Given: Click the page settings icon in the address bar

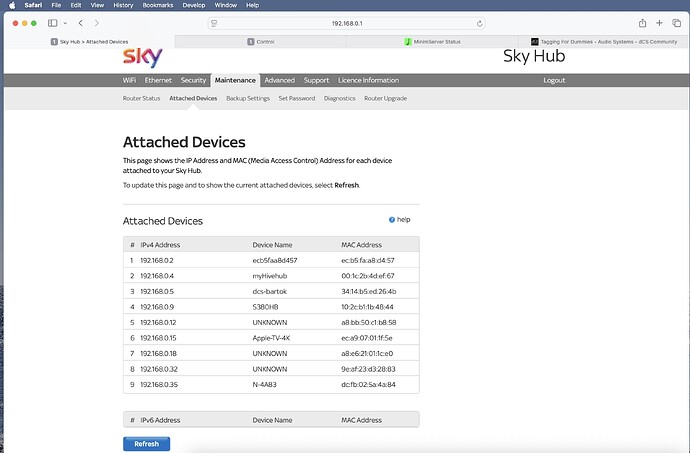Looking at the screenshot, I should (x=214, y=23).
